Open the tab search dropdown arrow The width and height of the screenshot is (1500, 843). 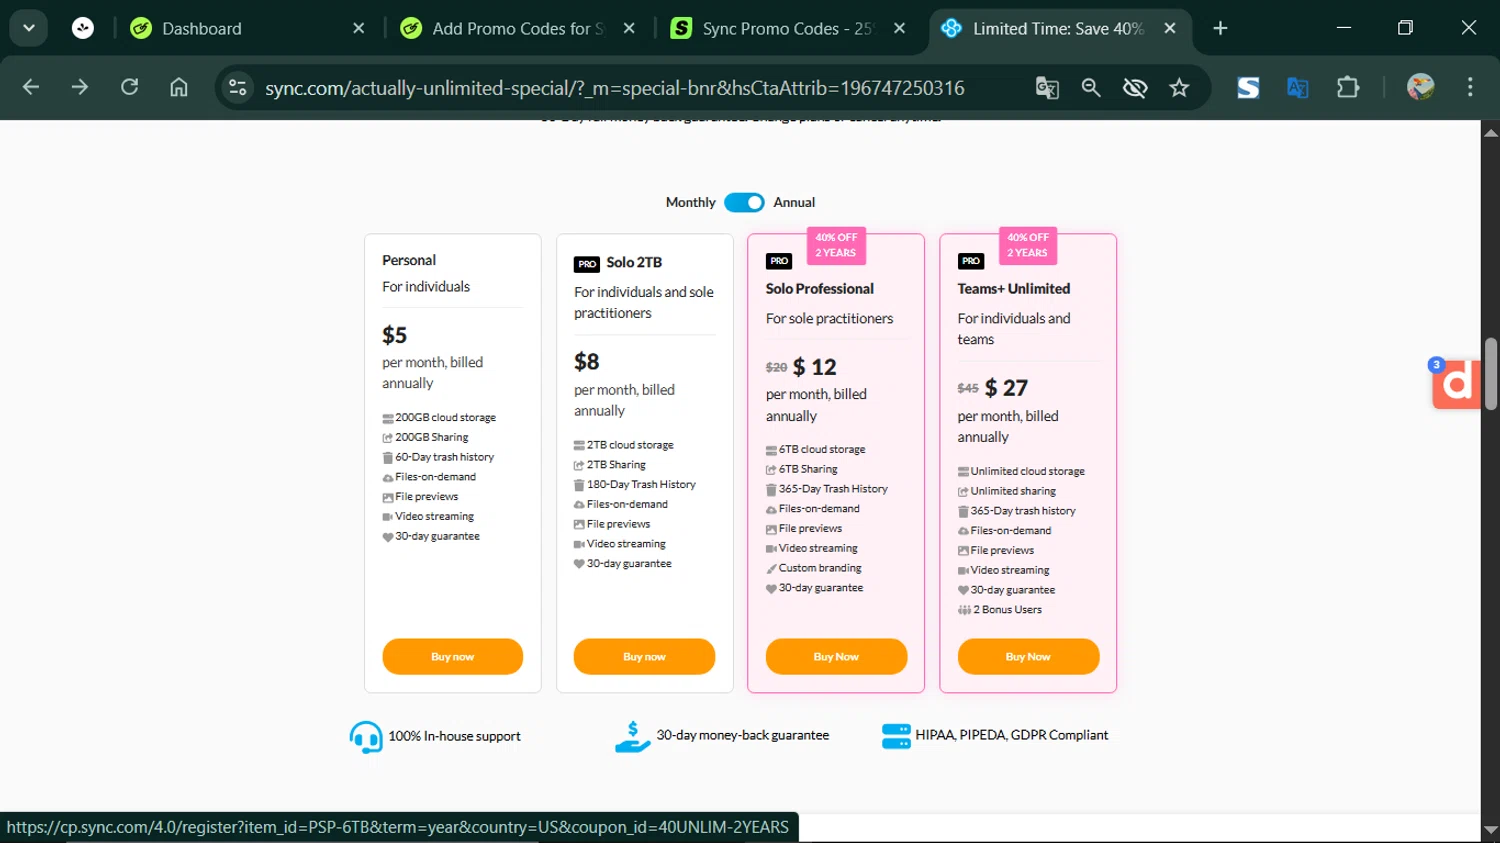pyautogui.click(x=29, y=28)
